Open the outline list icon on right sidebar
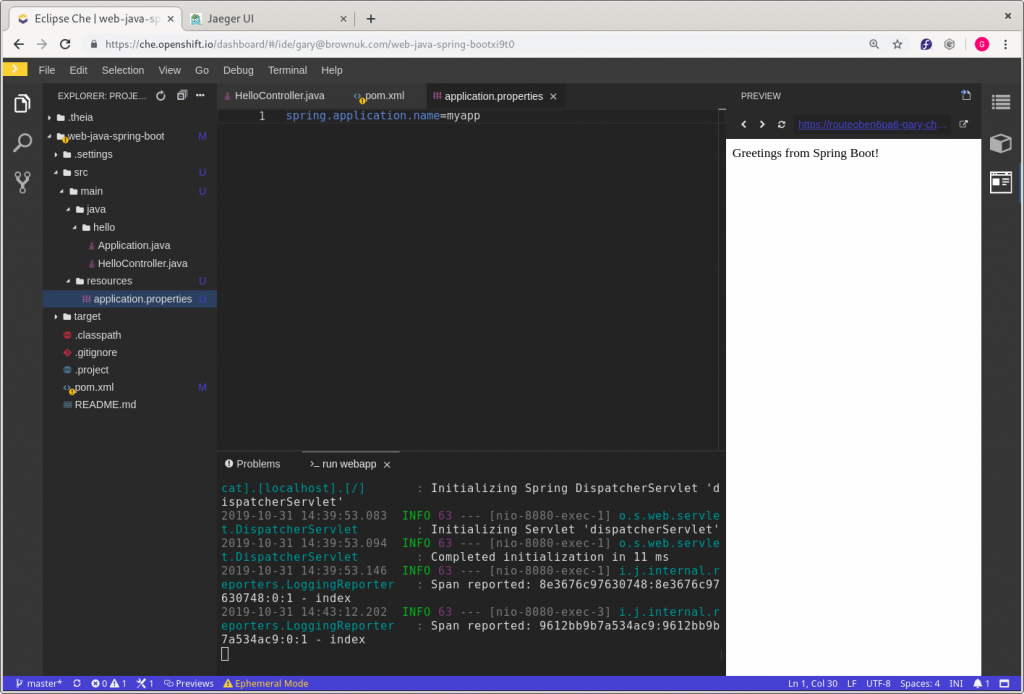Viewport: 1024px width, 694px height. (x=1001, y=102)
